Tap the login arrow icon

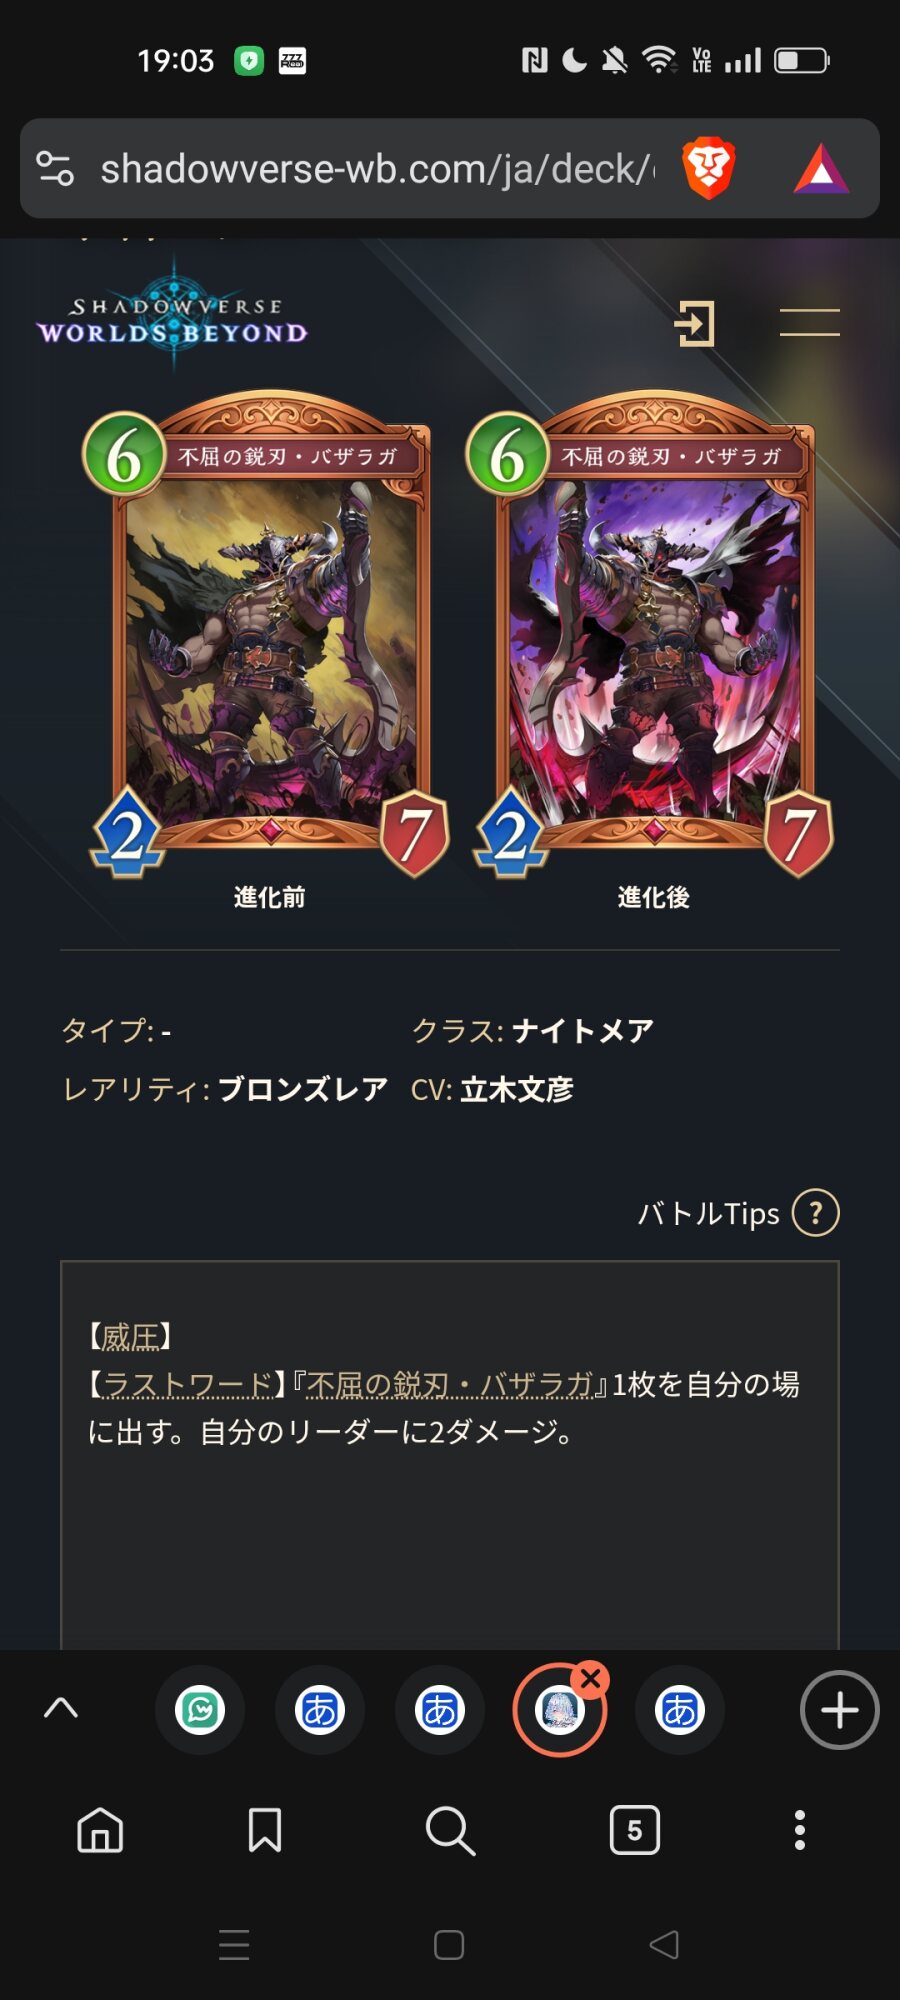(695, 323)
